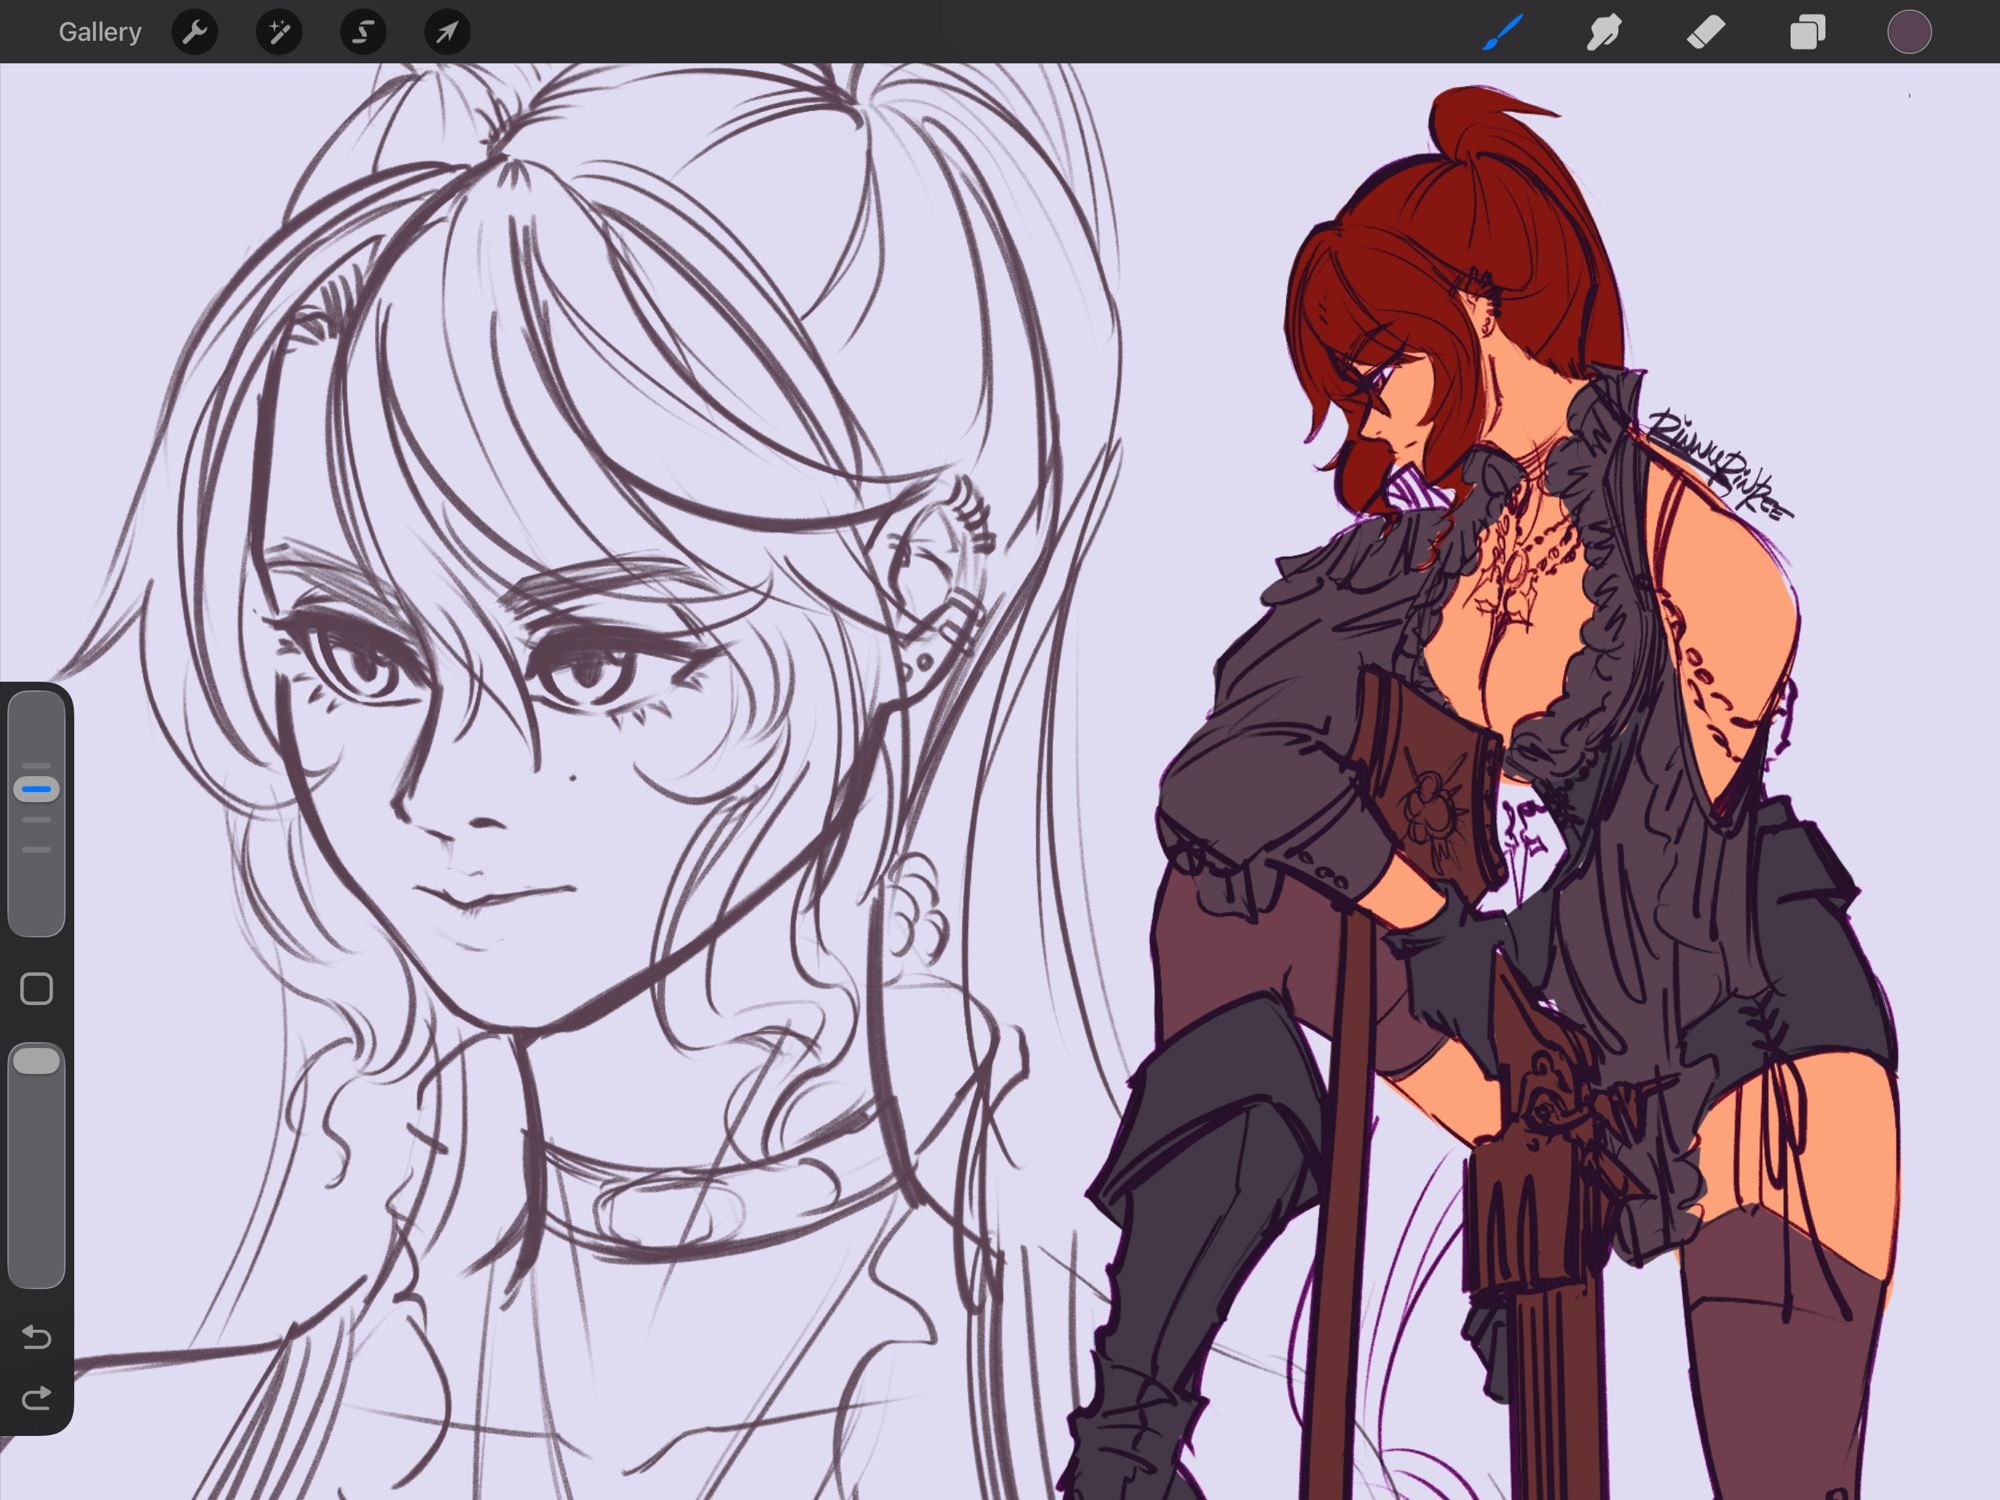Open the Adjustments magic wand menu

pyautogui.click(x=278, y=32)
